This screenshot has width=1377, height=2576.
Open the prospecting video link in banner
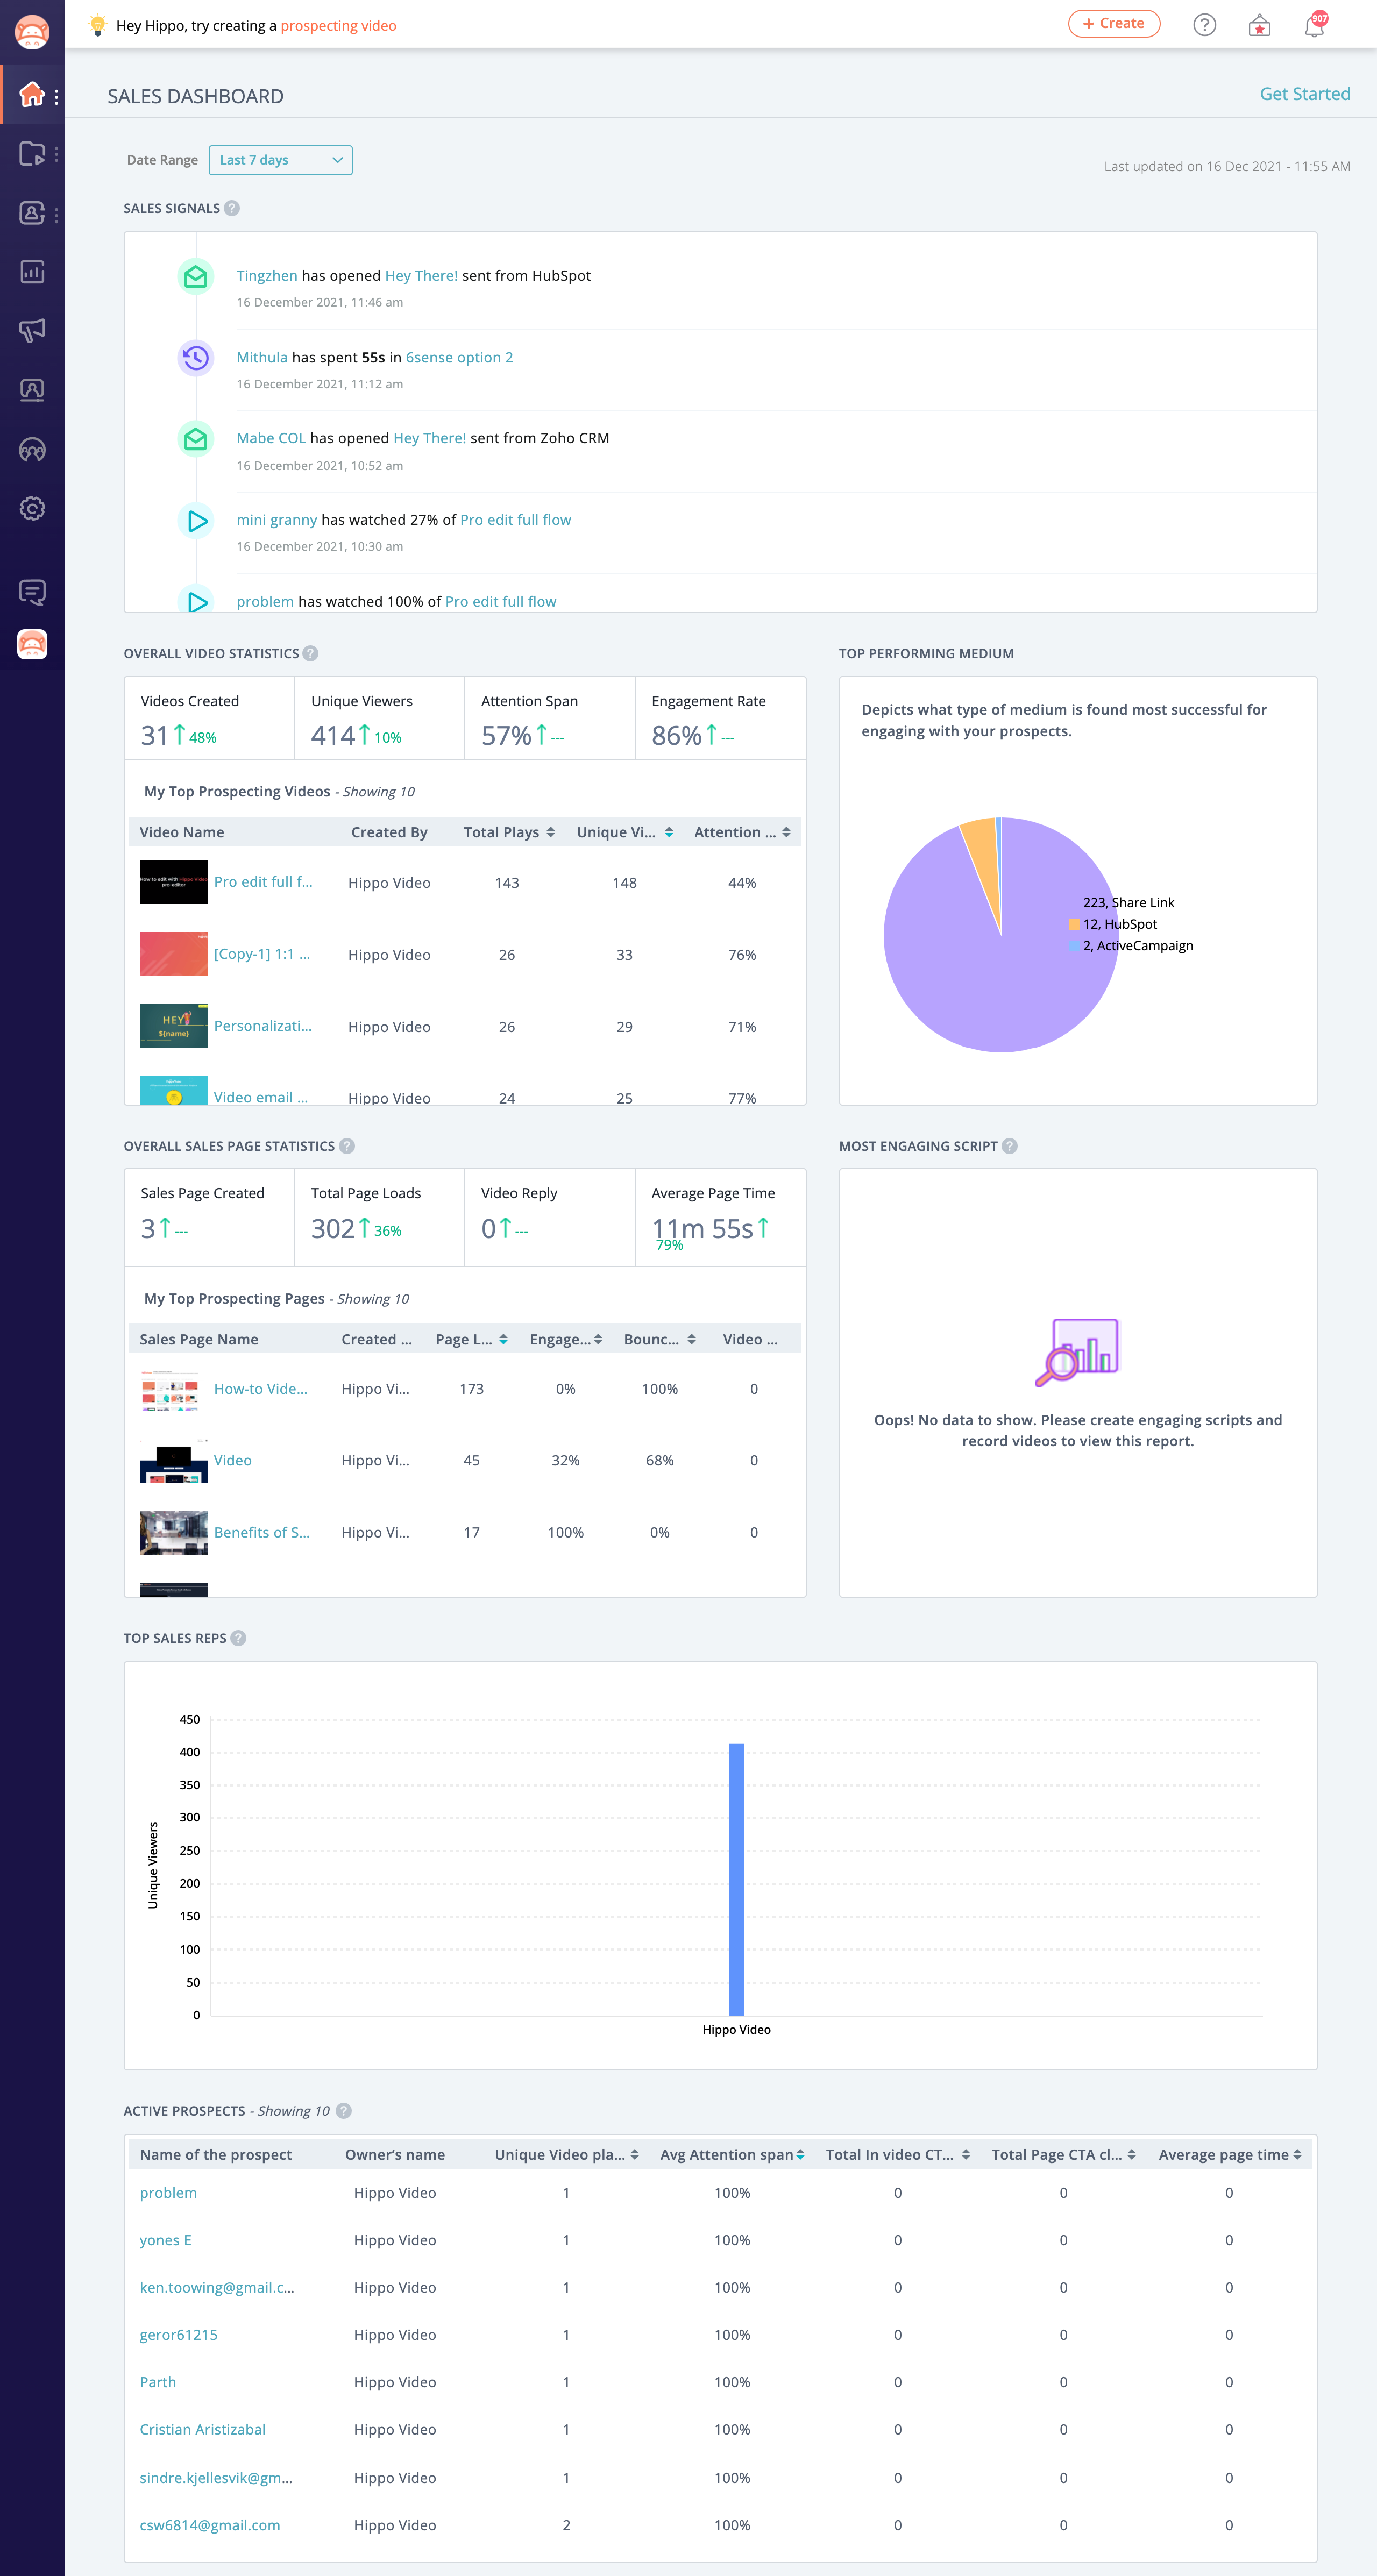pos(338,26)
